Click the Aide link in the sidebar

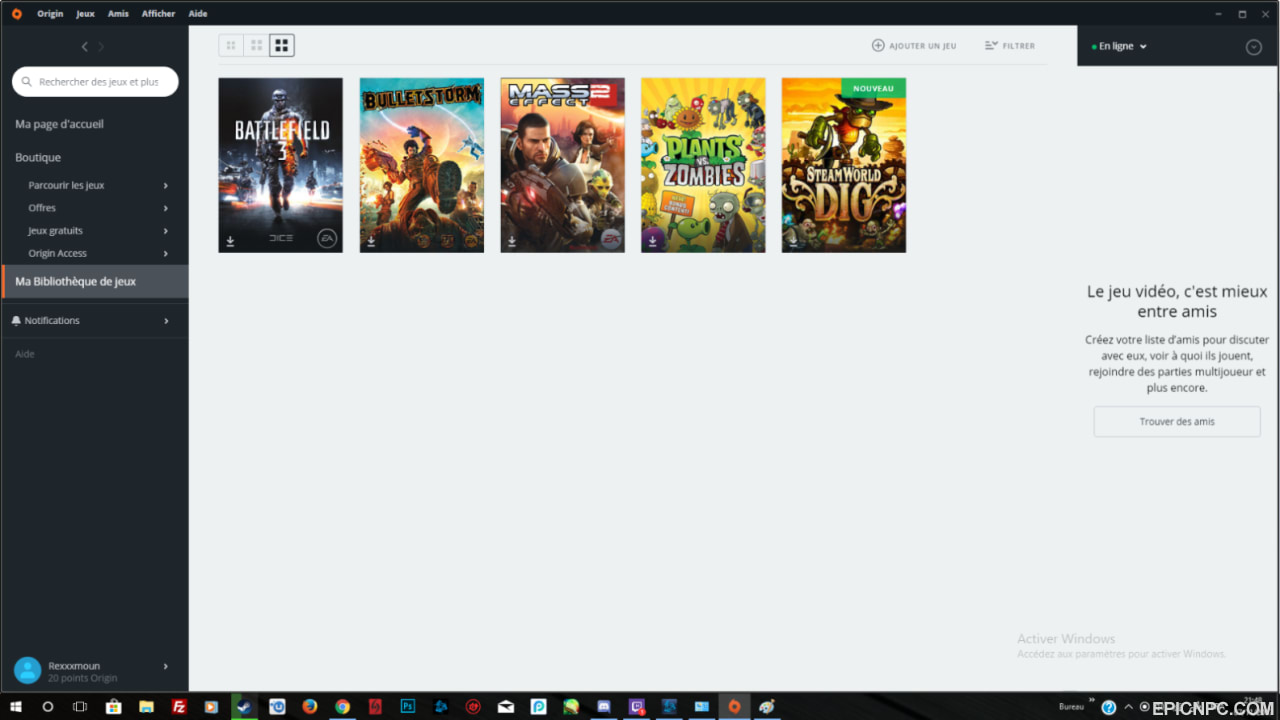25,354
